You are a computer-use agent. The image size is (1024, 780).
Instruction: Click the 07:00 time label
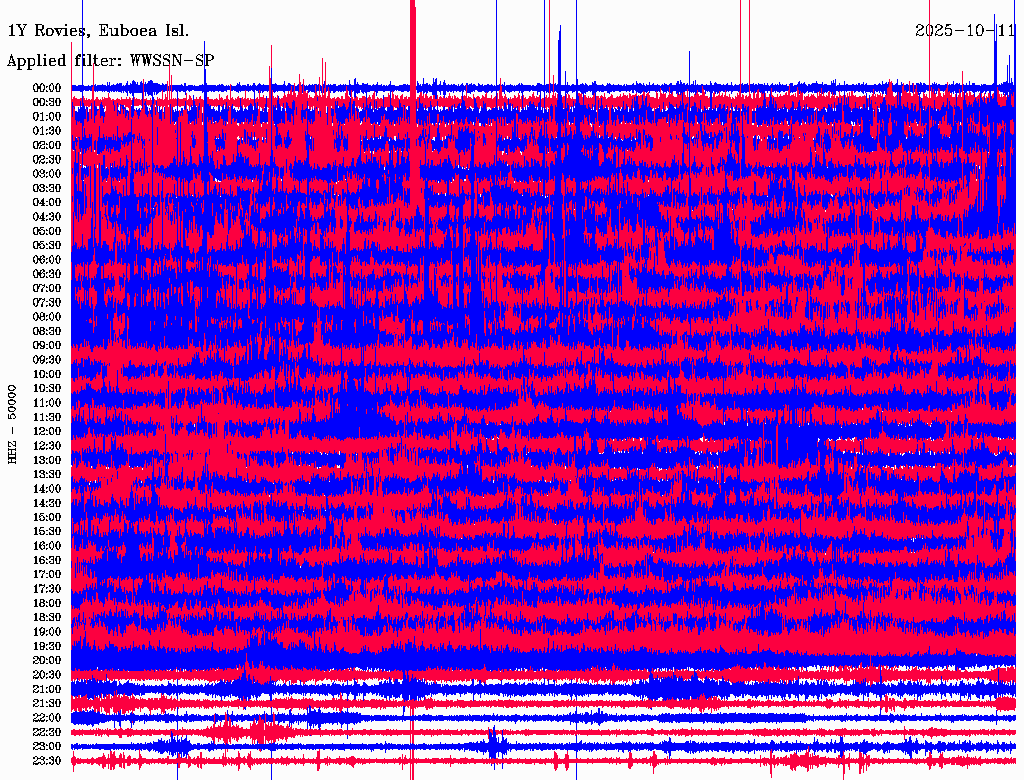click(47, 289)
